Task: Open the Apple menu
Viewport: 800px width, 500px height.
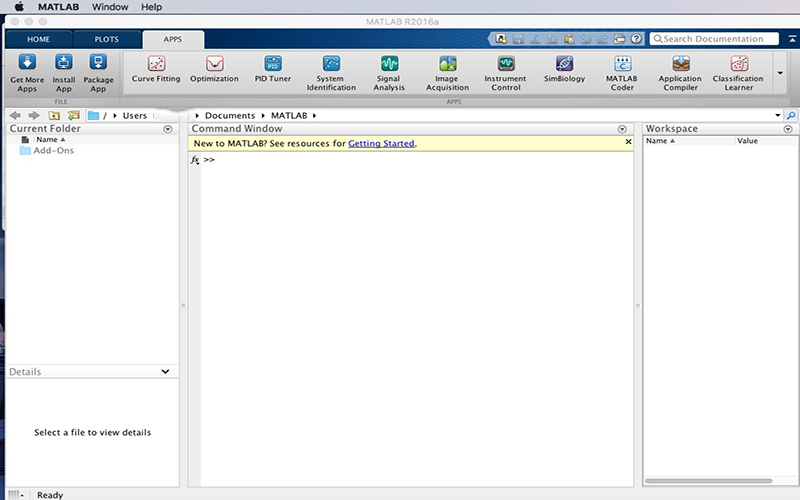Action: [19, 7]
